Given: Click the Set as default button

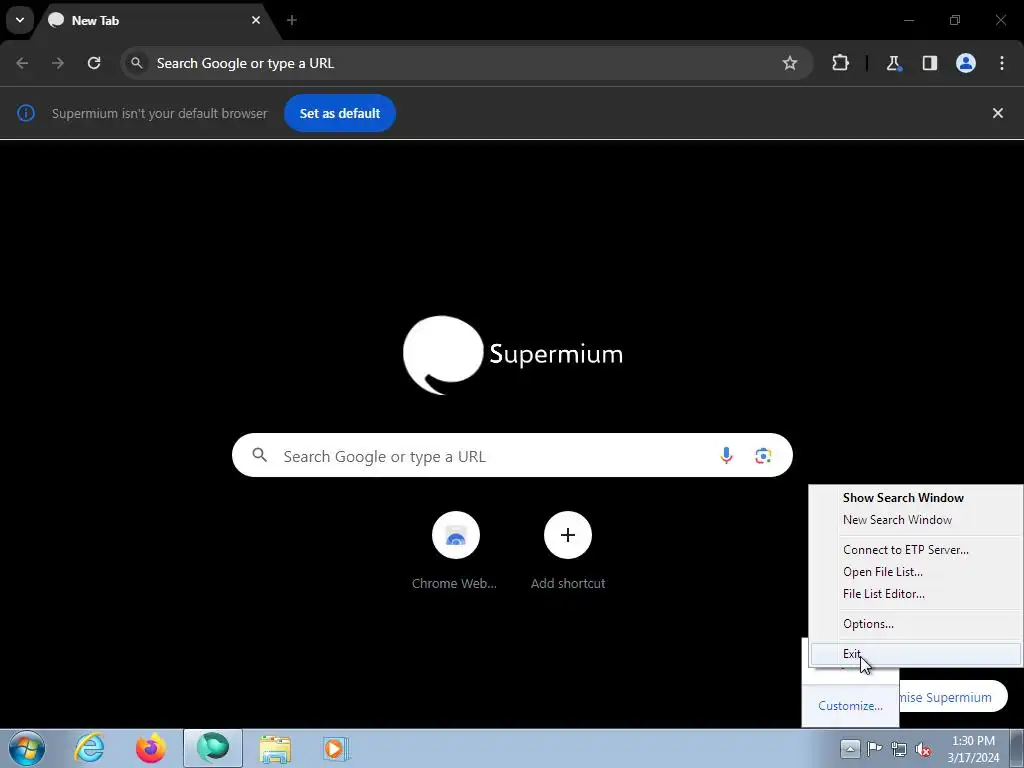Looking at the screenshot, I should 340,113.
